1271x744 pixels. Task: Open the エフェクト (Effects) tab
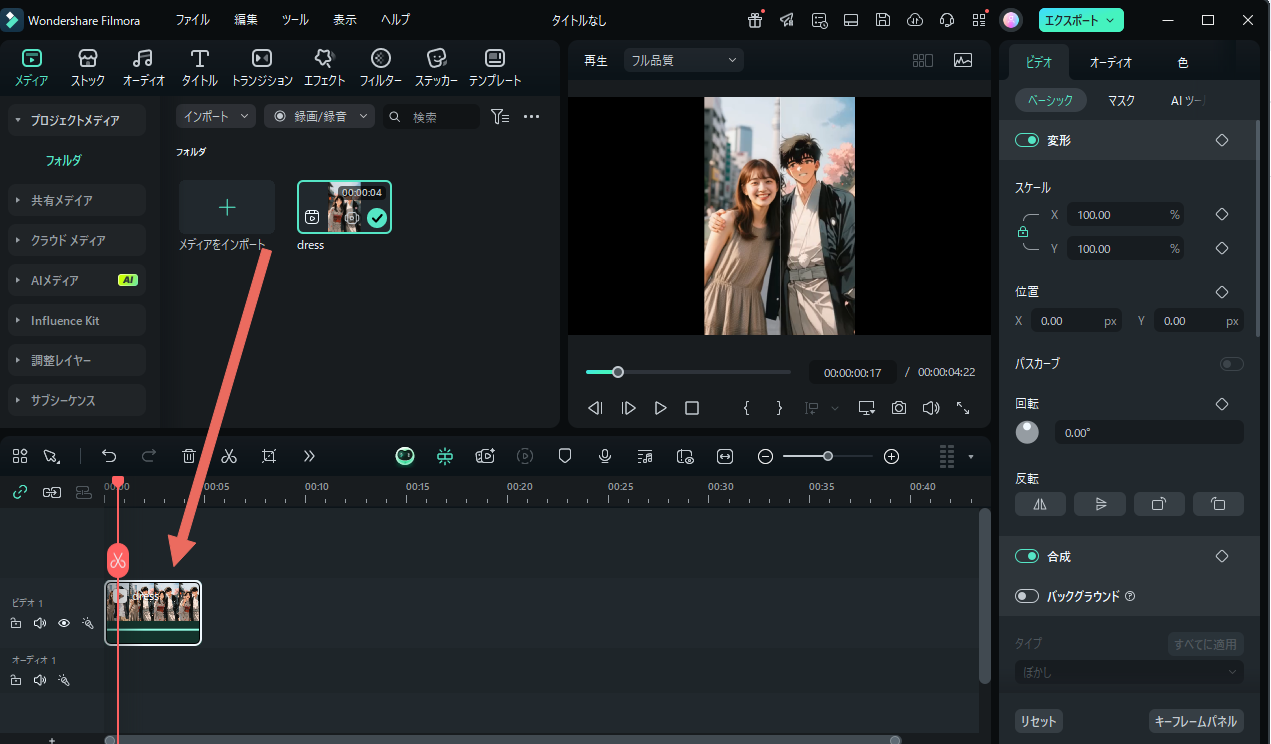[x=324, y=68]
